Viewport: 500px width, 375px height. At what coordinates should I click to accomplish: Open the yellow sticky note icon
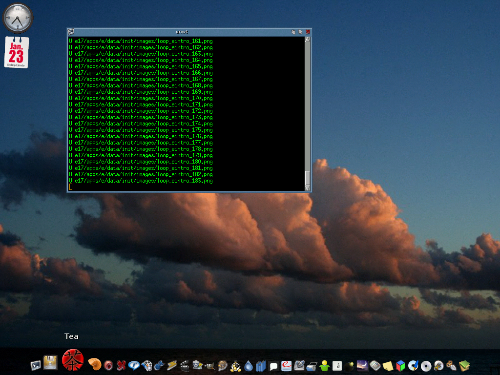coord(388,366)
